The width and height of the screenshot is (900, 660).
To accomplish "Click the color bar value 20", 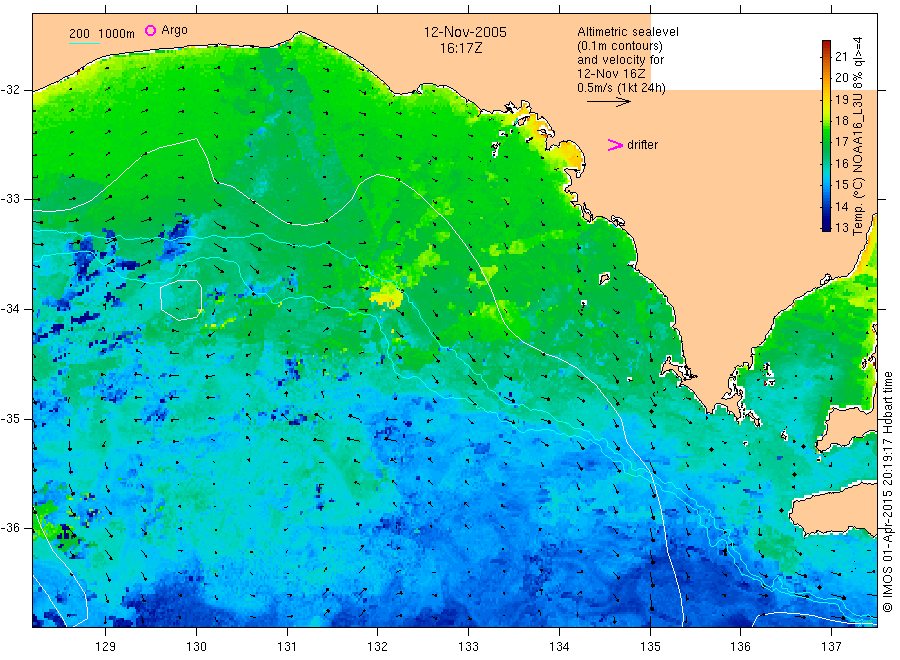I will [841, 77].
